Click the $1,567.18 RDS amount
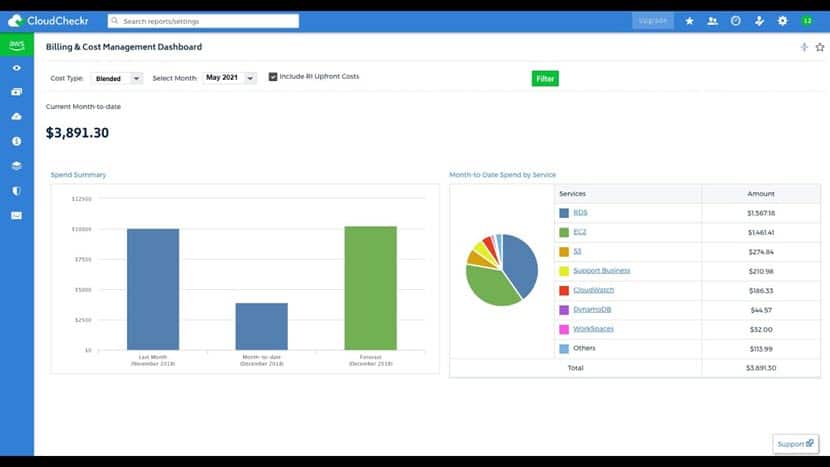The width and height of the screenshot is (830, 467). 761,213
